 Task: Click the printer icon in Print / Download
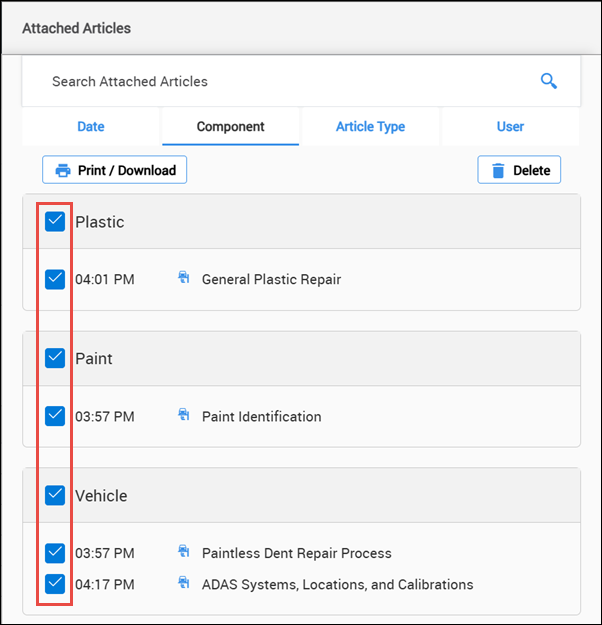(63, 170)
